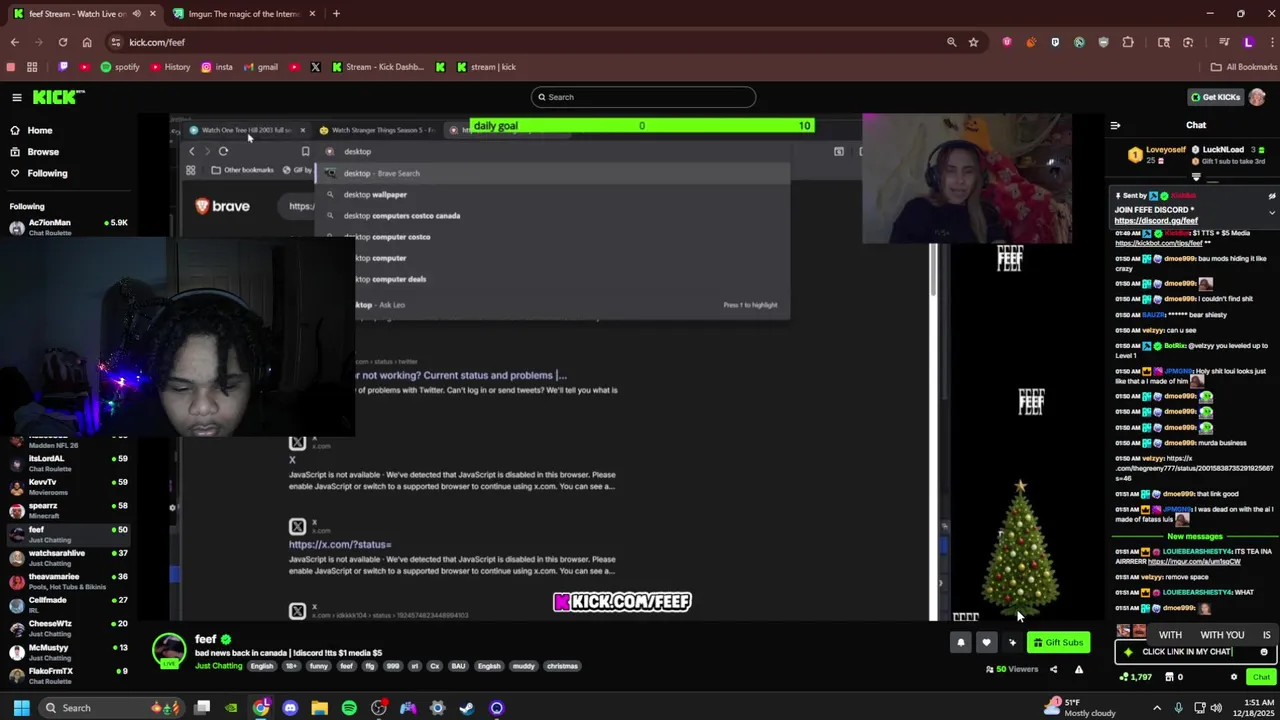Screen dimensions: 1280x720
Task: Click the 1,797 channel points icon
Action: [1135, 677]
